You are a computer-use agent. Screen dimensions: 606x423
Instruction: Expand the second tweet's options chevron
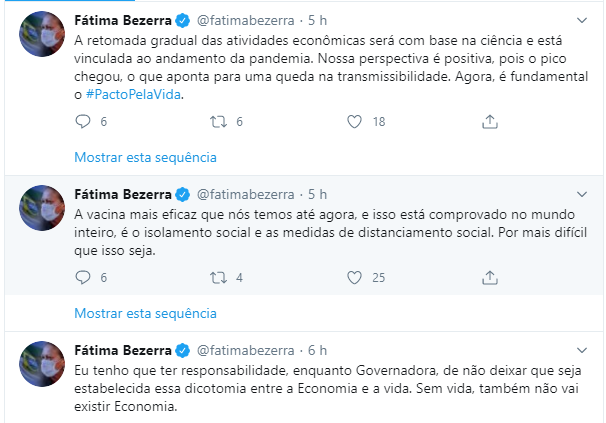(x=583, y=193)
